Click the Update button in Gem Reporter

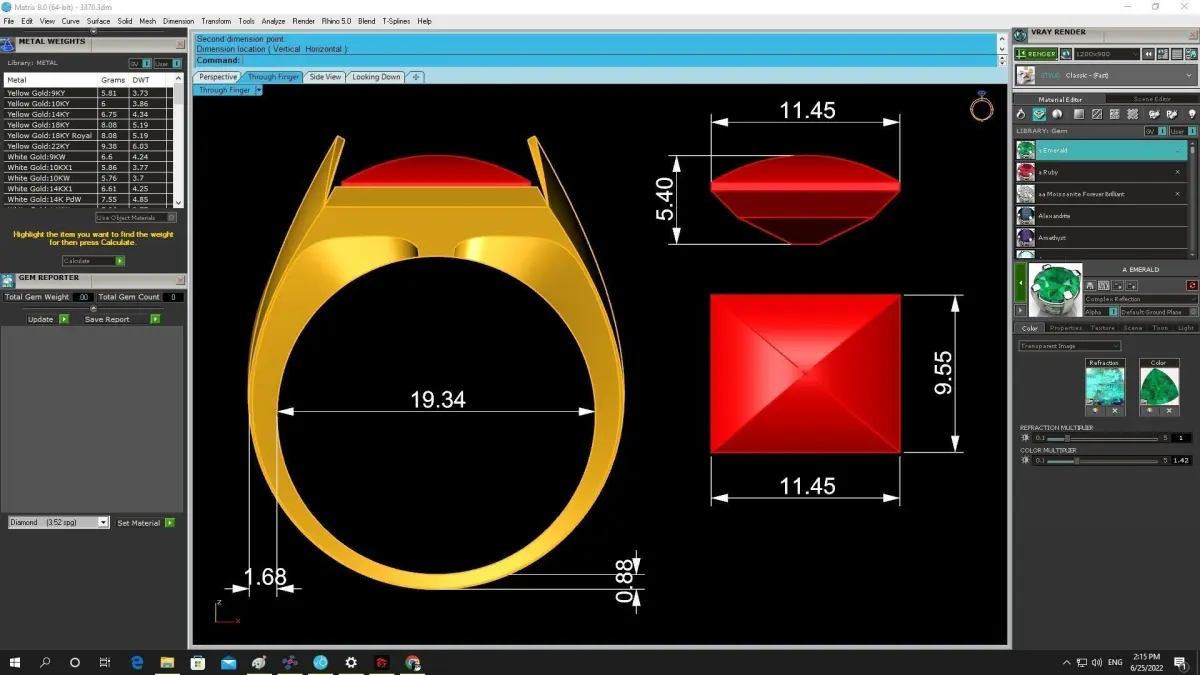[47, 319]
